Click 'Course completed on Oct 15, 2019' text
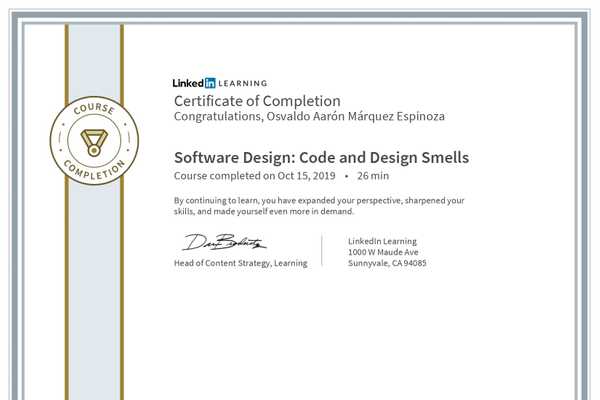The image size is (600, 400). pos(254,176)
